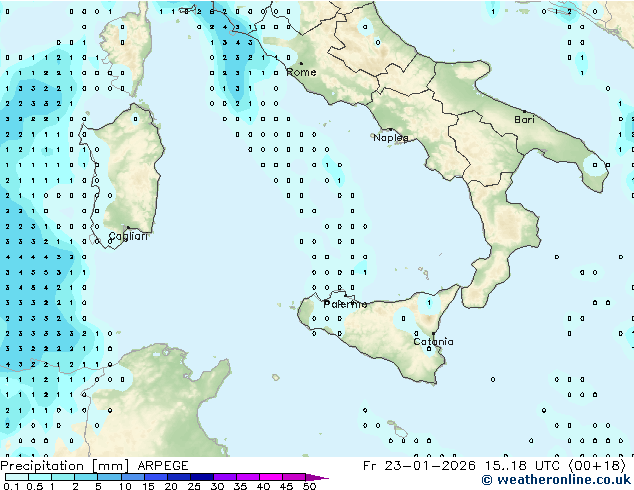
Task: Click the black city dot at Rome
Action: (x=301, y=63)
